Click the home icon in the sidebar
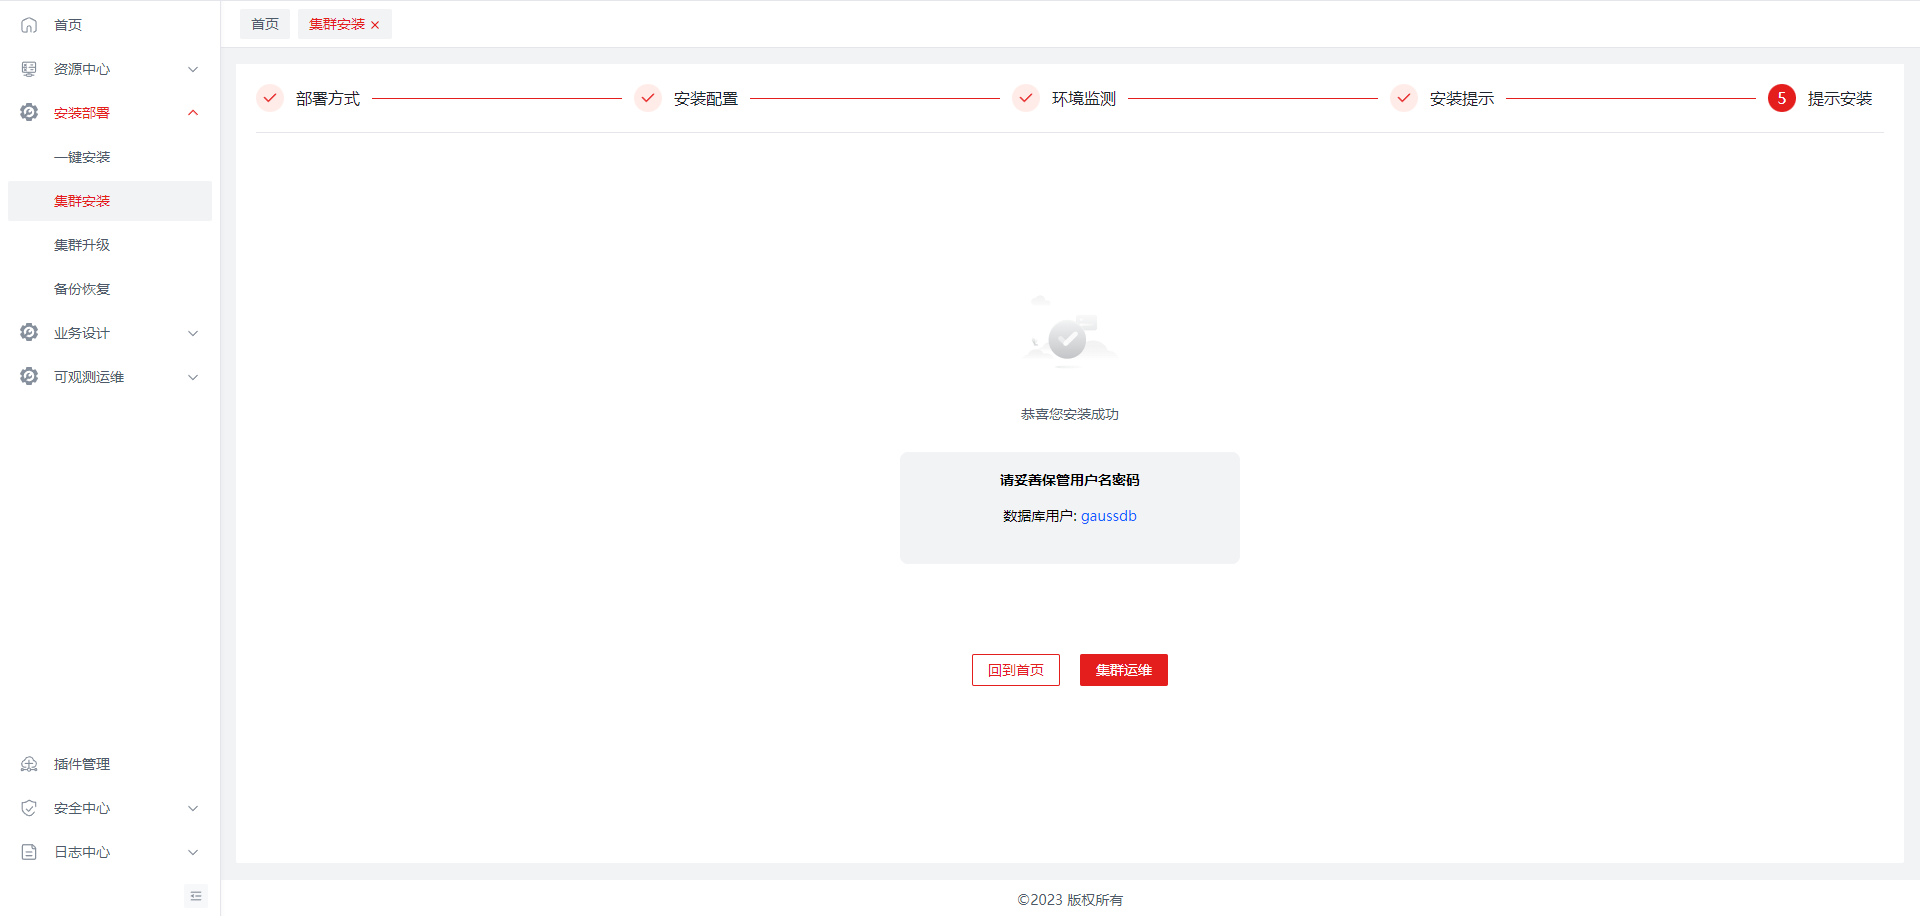Screen dimensions: 1920x916 [x=29, y=25]
